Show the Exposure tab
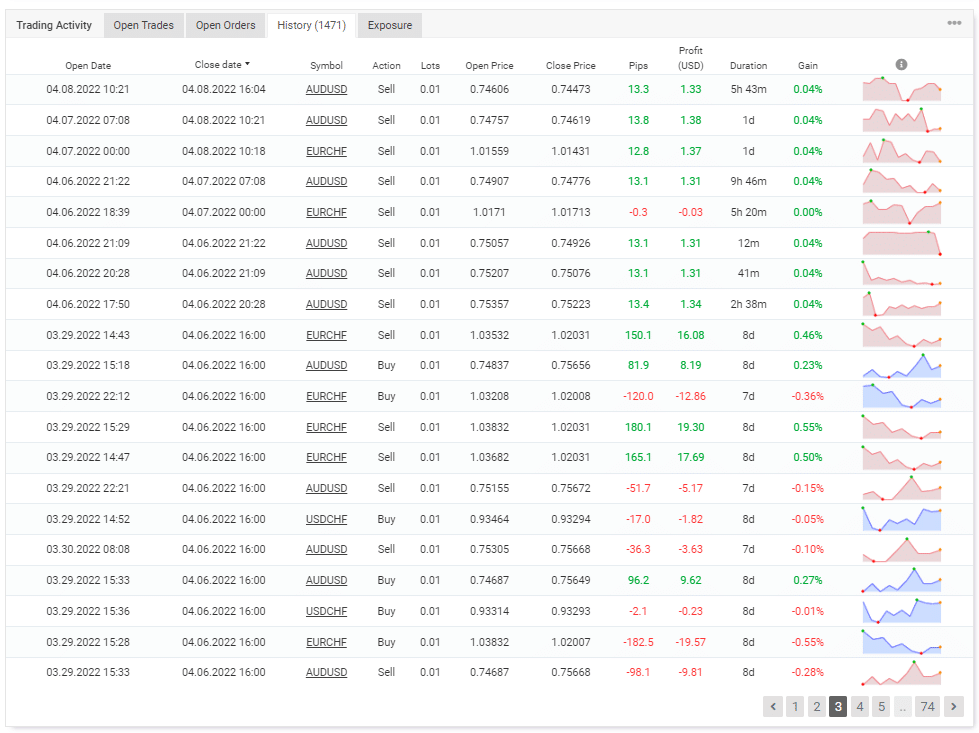979x733 pixels. 390,25
